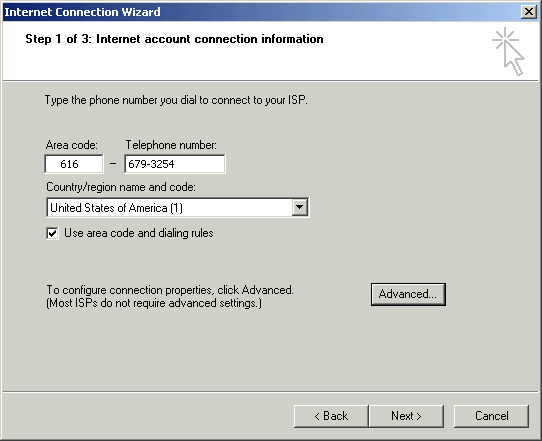The image size is (542, 441).
Task: Click the 'Telephone number:' label
Action: (171, 145)
